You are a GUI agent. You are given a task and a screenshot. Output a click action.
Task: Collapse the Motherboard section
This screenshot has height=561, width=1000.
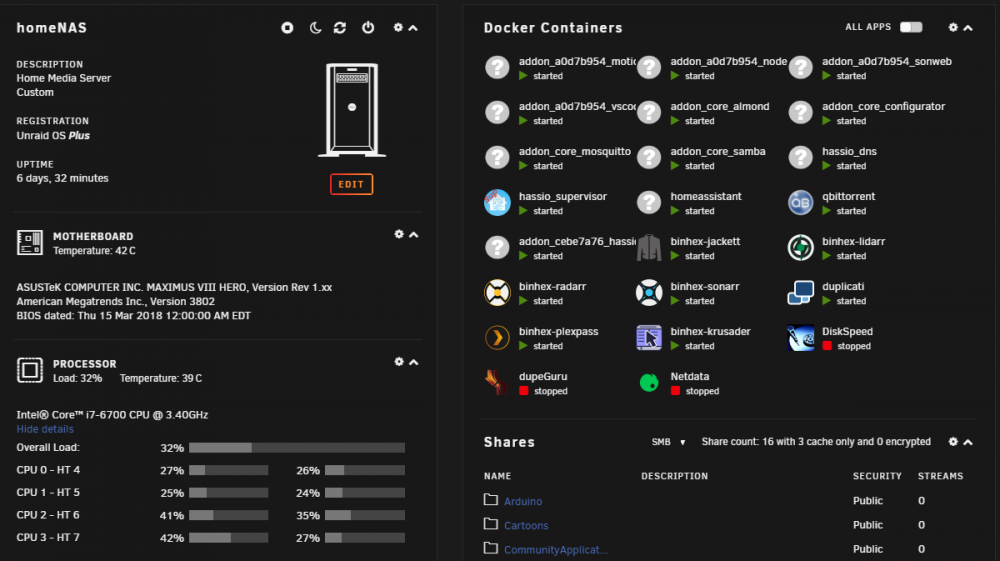(414, 235)
